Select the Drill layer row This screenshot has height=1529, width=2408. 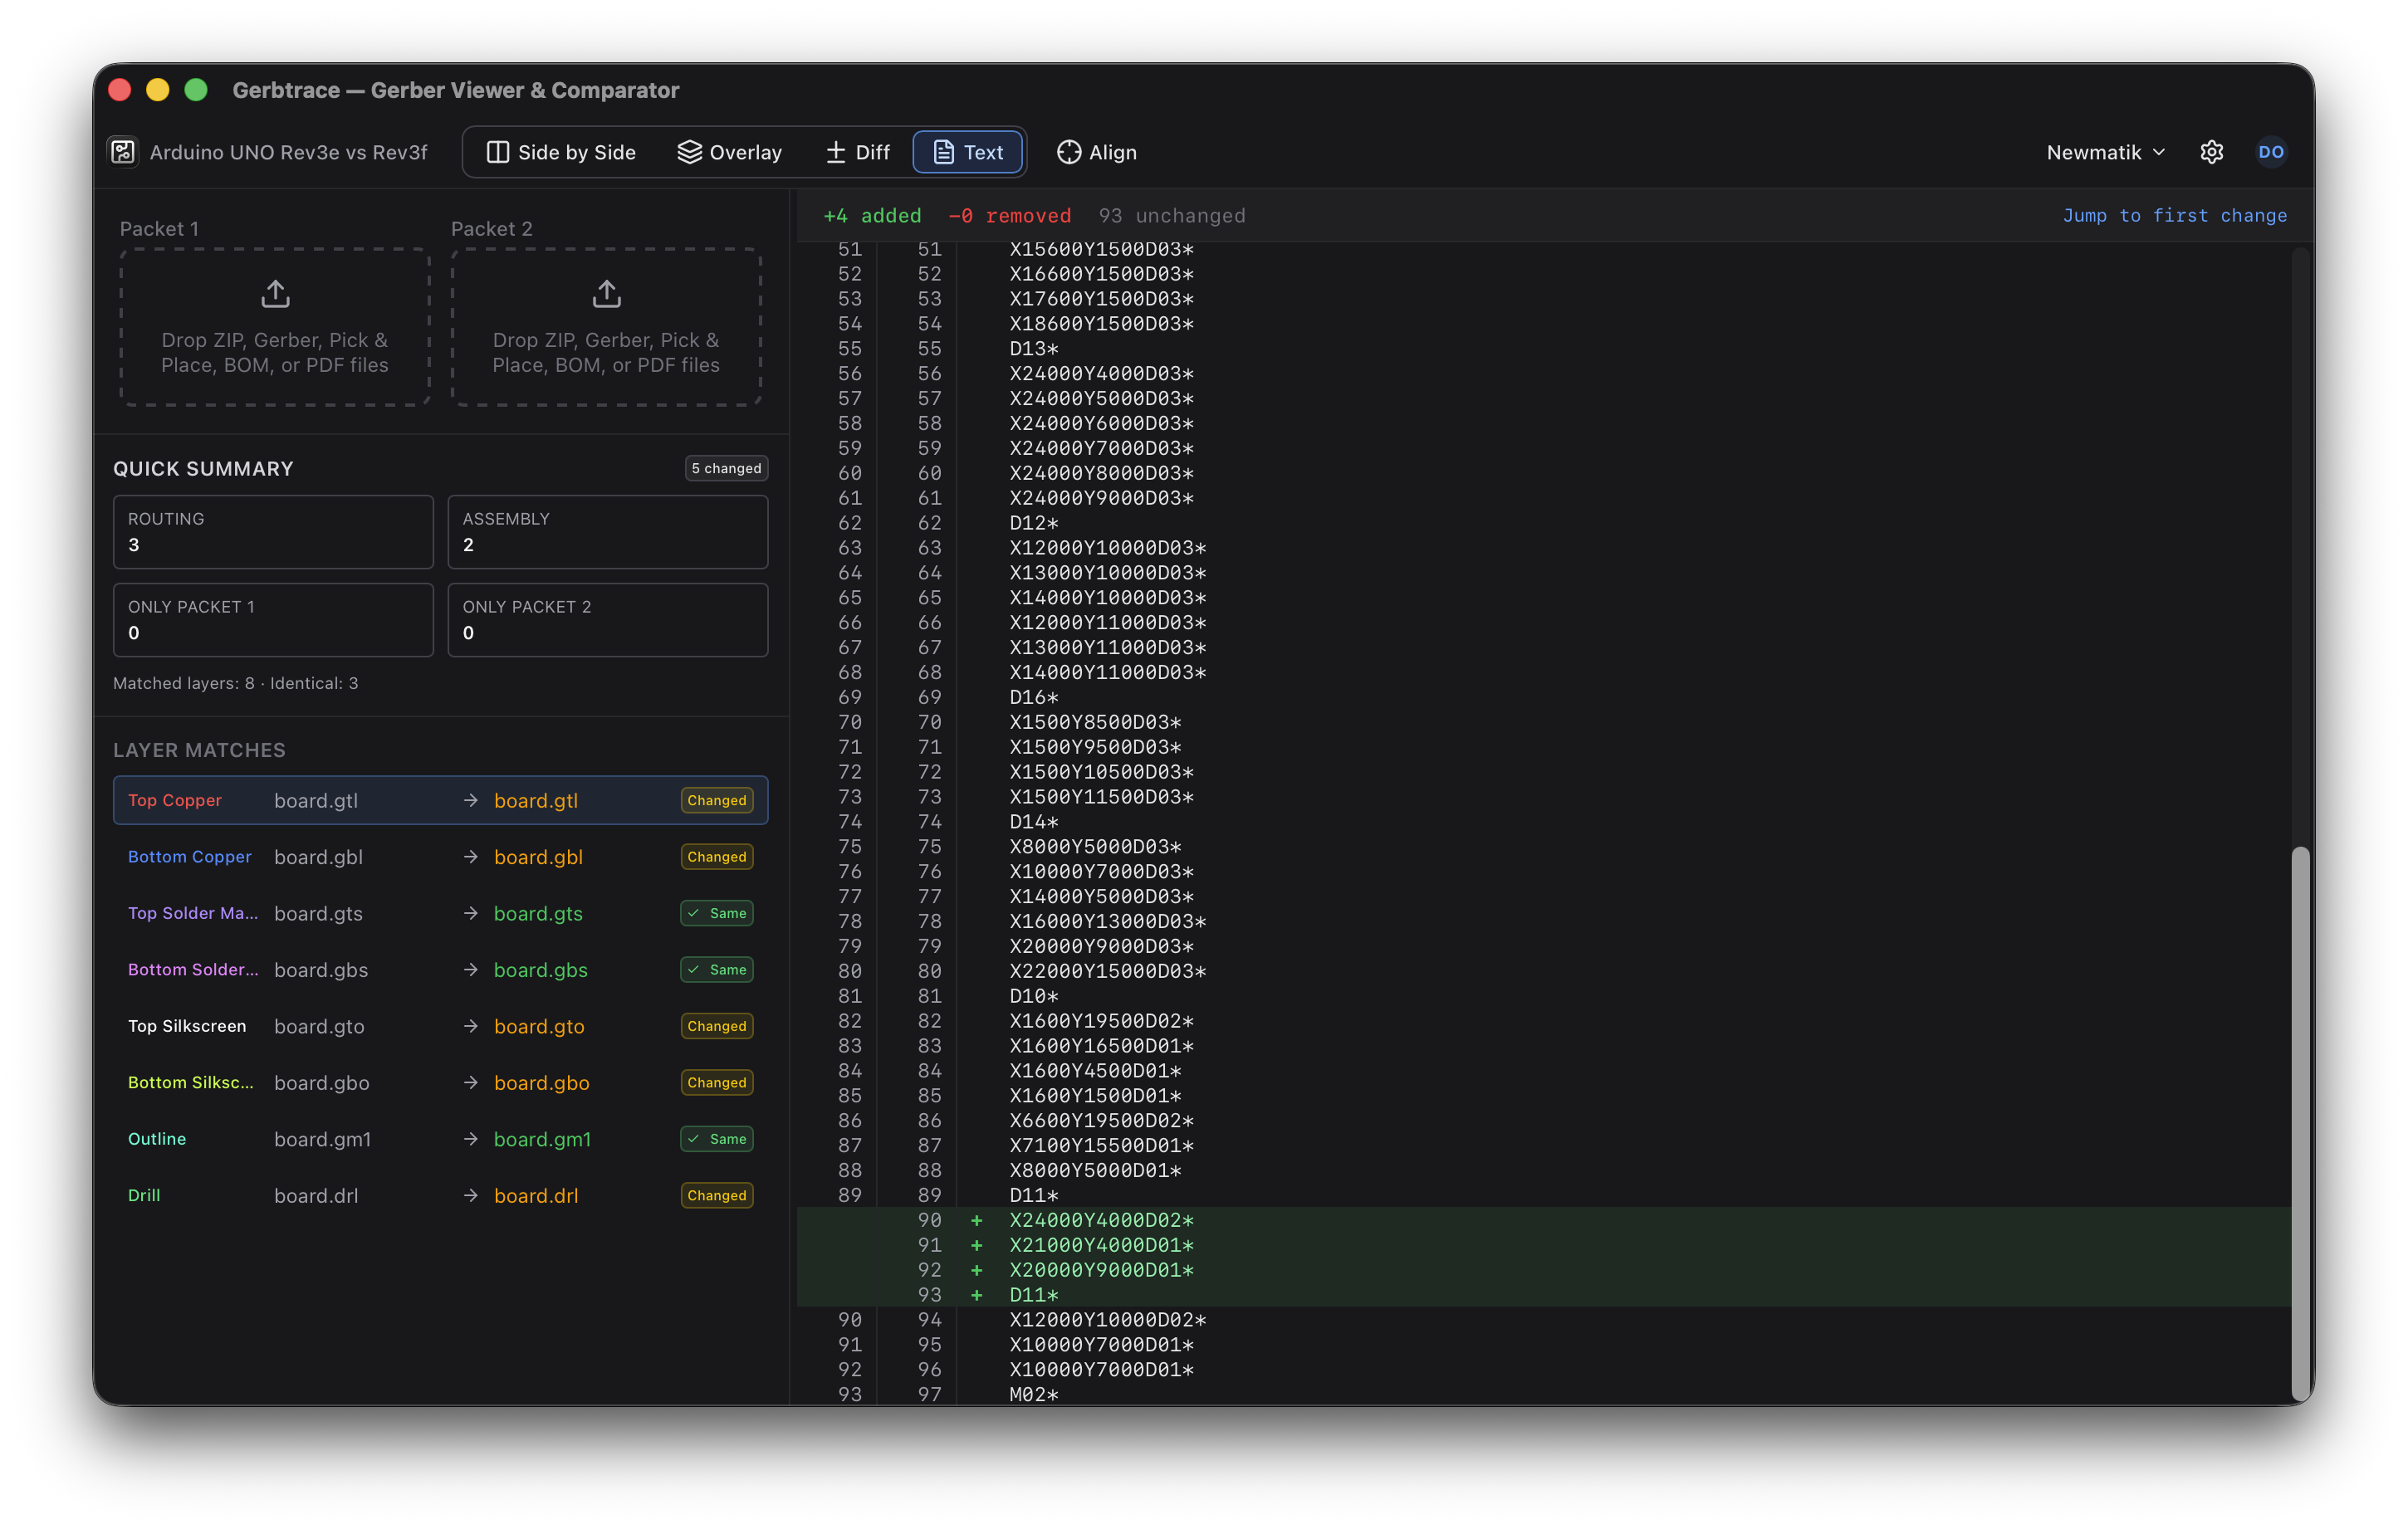[440, 1195]
